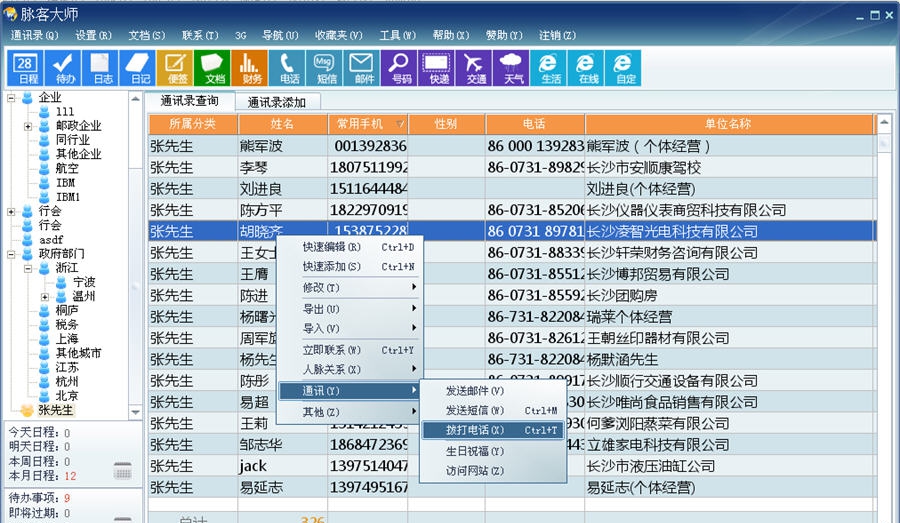This screenshot has height=523, width=900.
Task: Switch to the 通讯录添加 tab
Action: point(277,102)
